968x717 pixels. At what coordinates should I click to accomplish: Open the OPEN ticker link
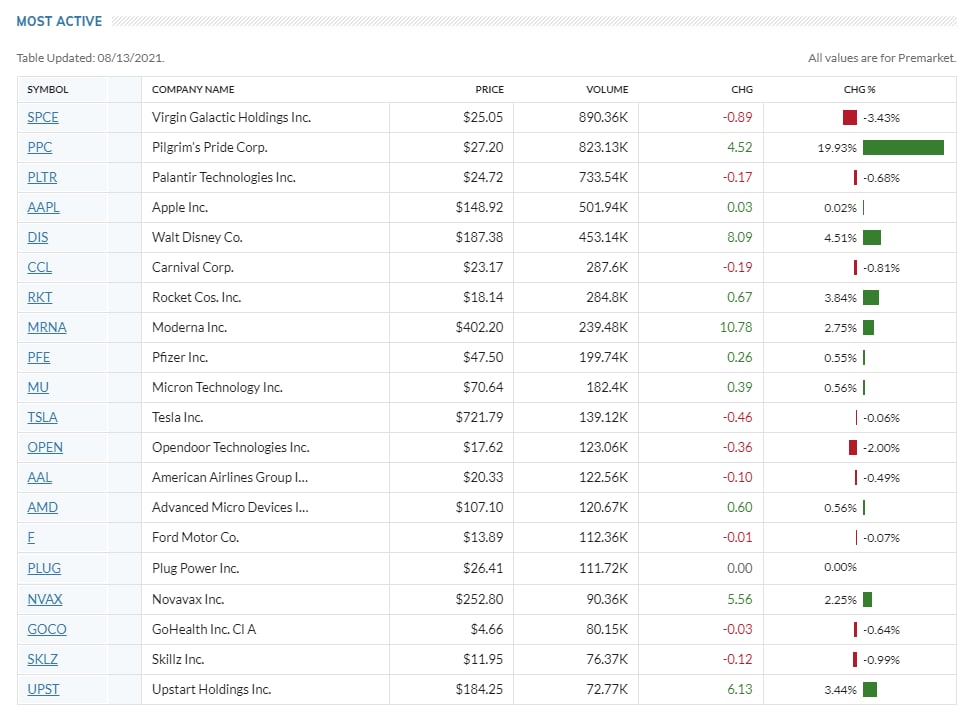point(45,447)
